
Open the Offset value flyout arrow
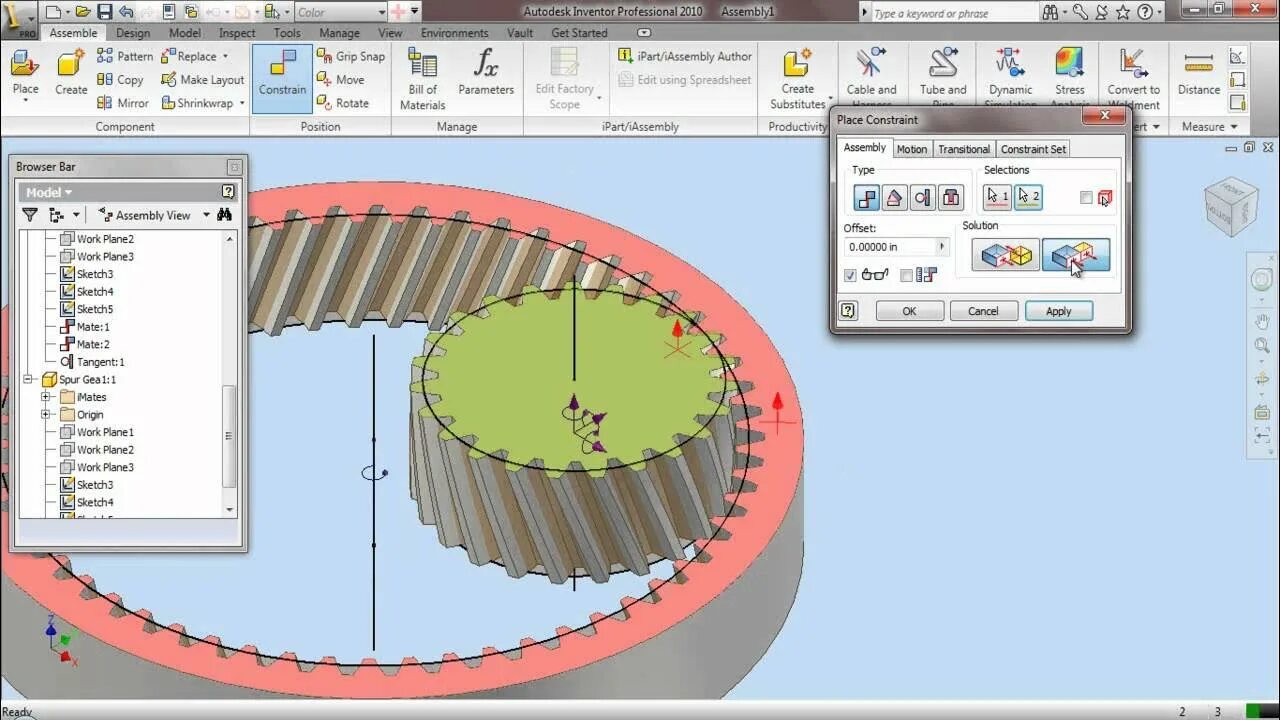click(x=941, y=246)
